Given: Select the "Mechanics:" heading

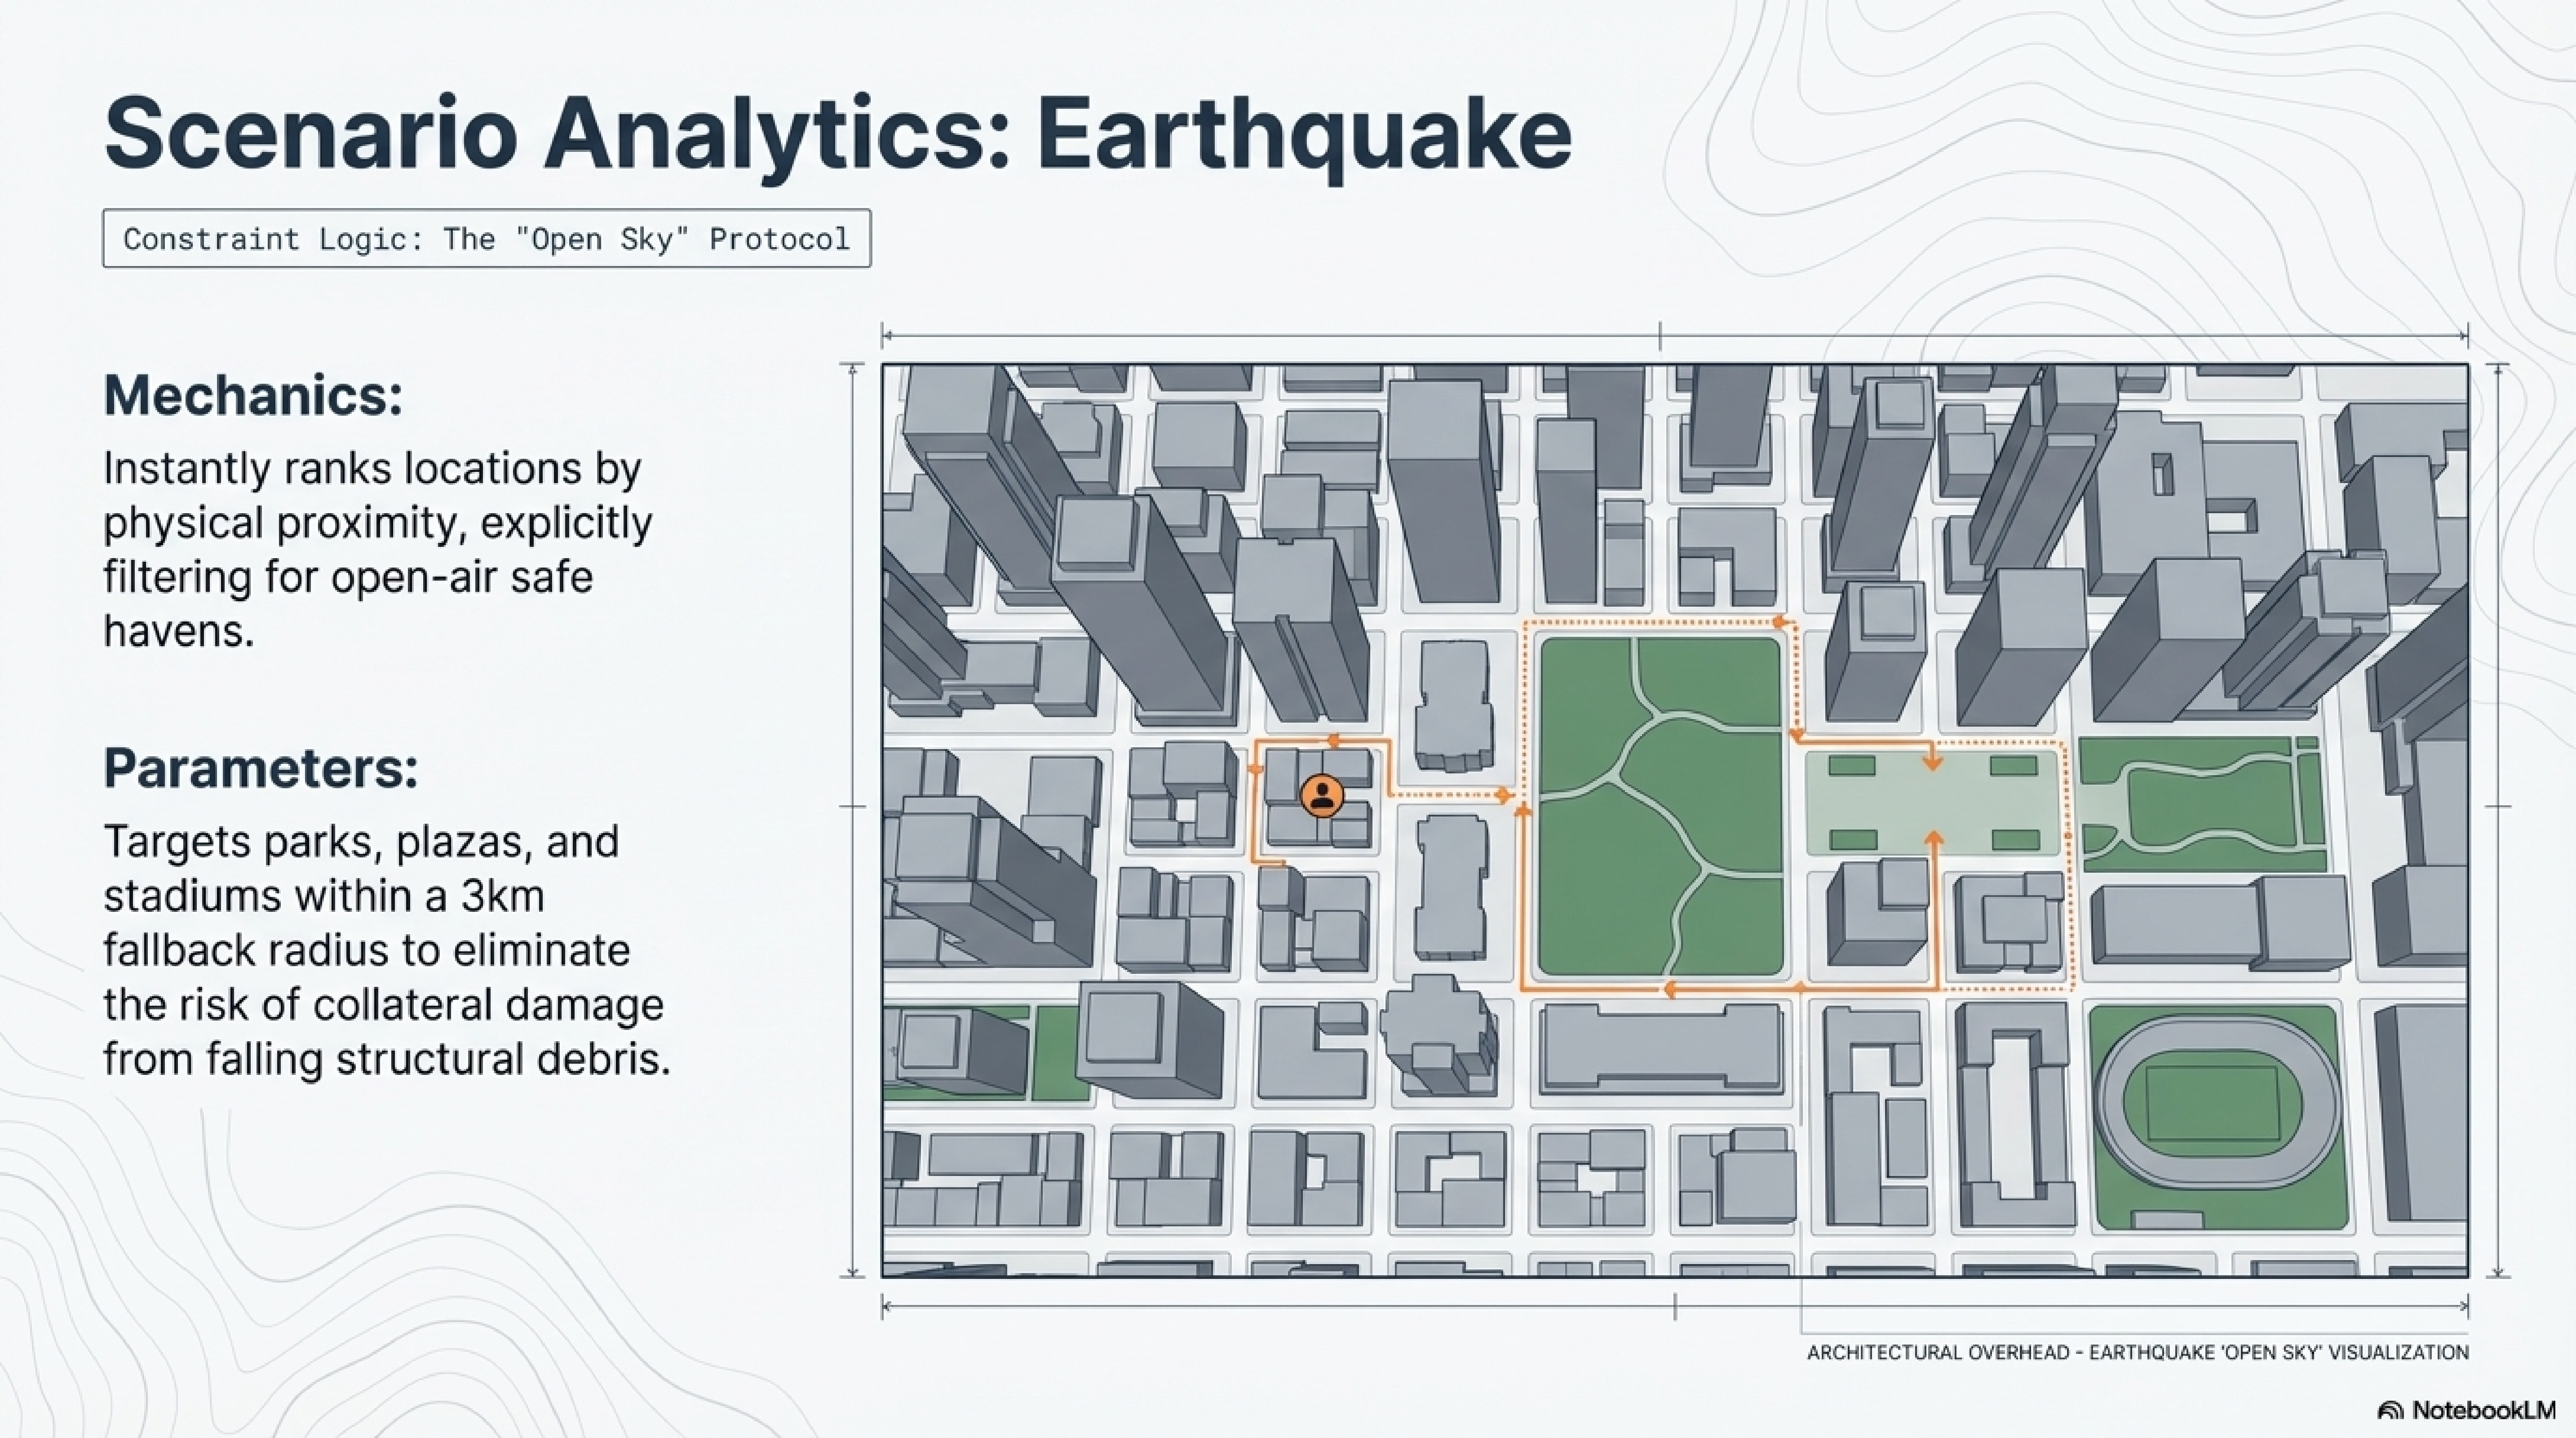Looking at the screenshot, I should point(253,395).
